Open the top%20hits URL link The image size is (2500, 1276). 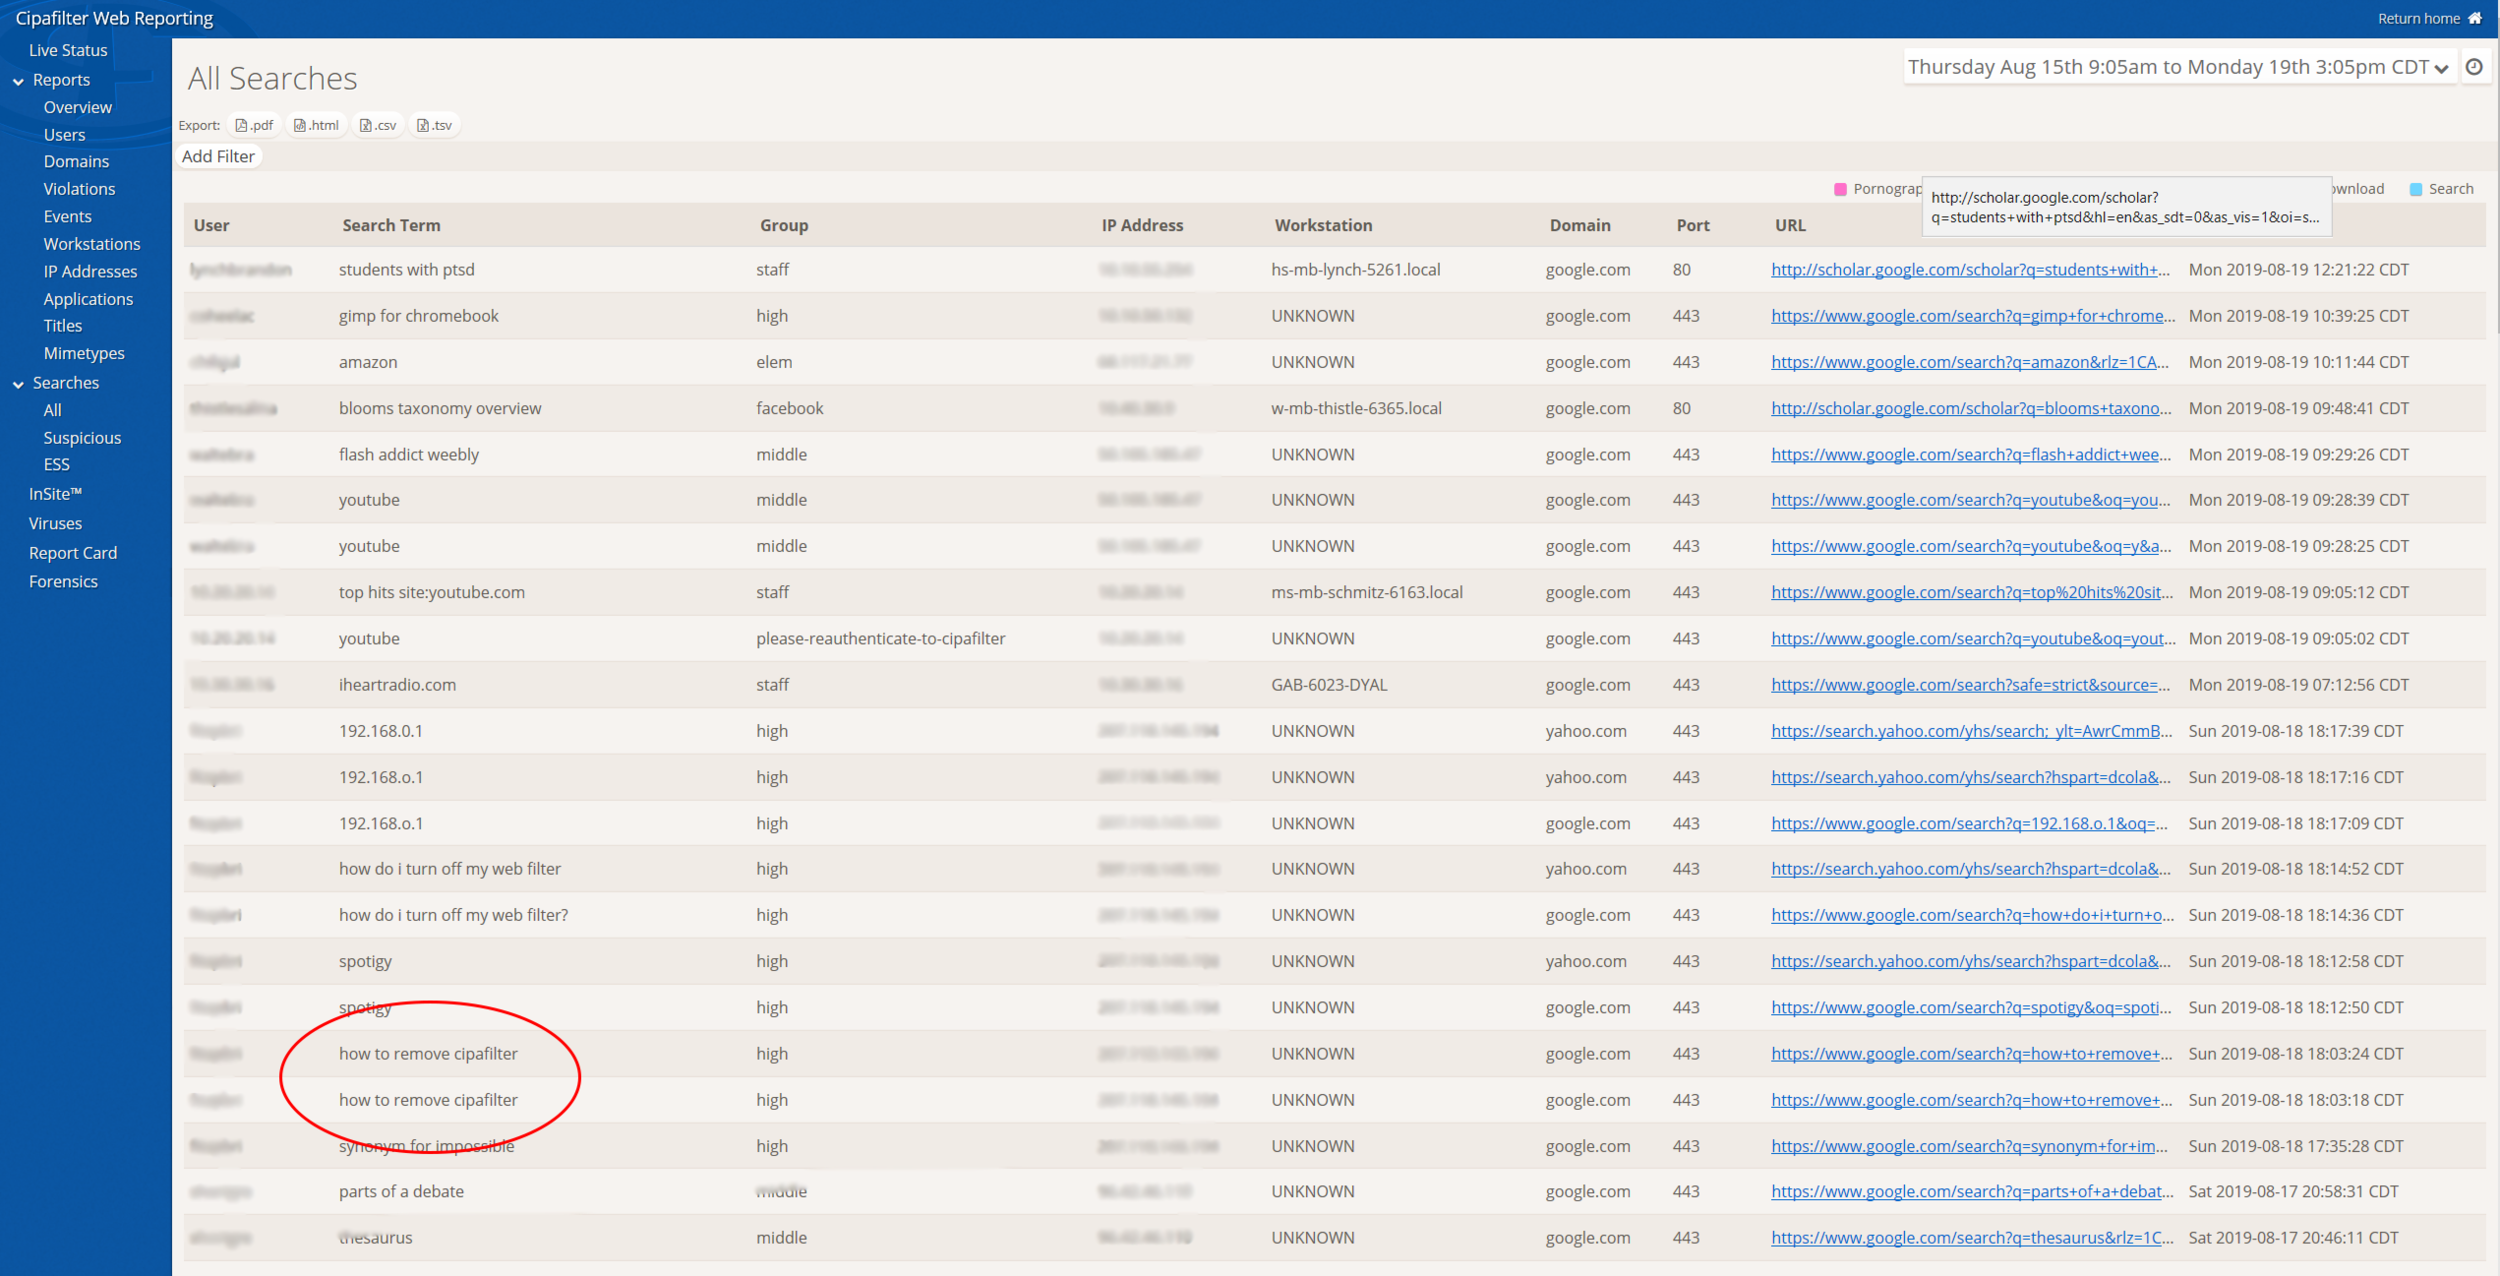[1972, 592]
